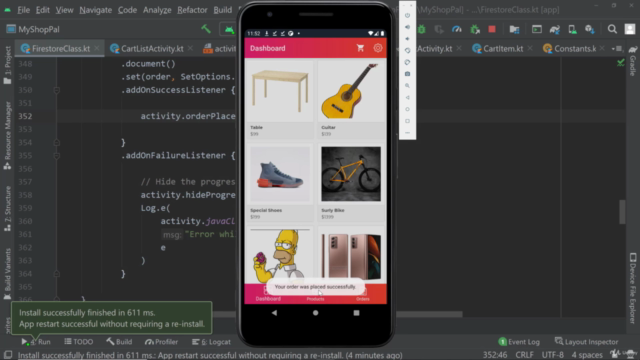The width and height of the screenshot is (640, 360).
Task: Tap the Android back navigation button
Action: [x=274, y=313]
